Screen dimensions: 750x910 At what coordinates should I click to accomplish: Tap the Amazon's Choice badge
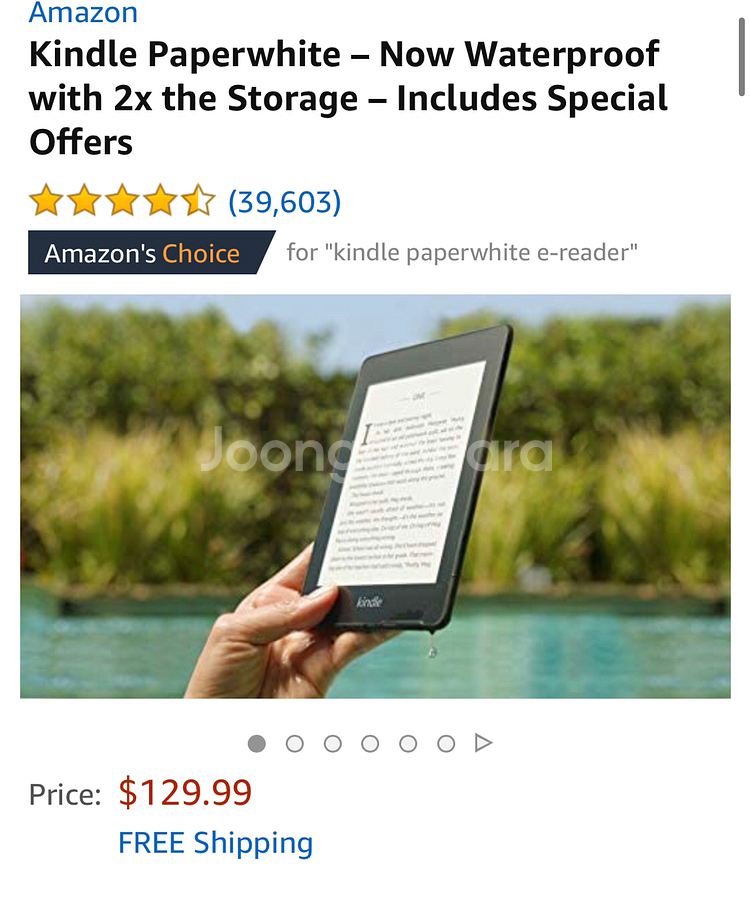pyautogui.click(x=151, y=252)
